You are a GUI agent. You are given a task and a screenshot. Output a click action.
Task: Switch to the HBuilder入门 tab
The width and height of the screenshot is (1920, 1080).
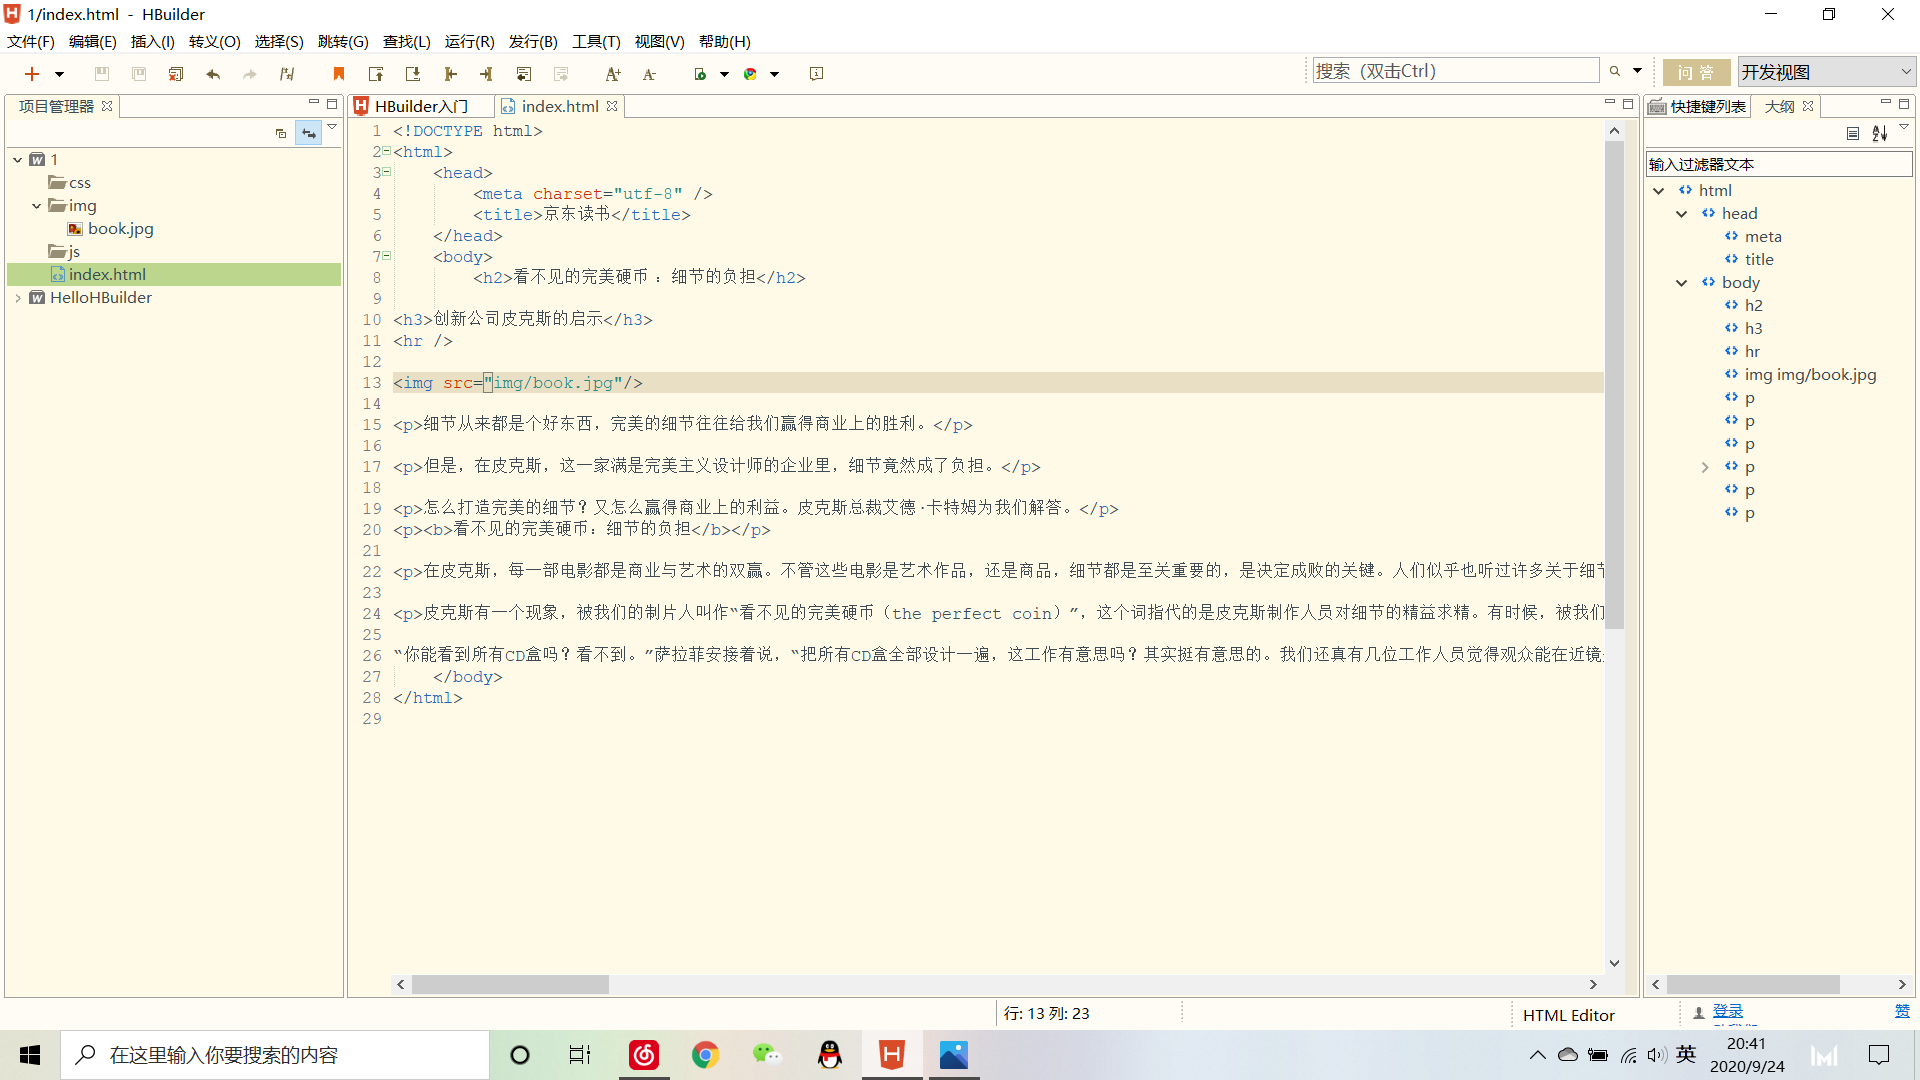[x=421, y=106]
